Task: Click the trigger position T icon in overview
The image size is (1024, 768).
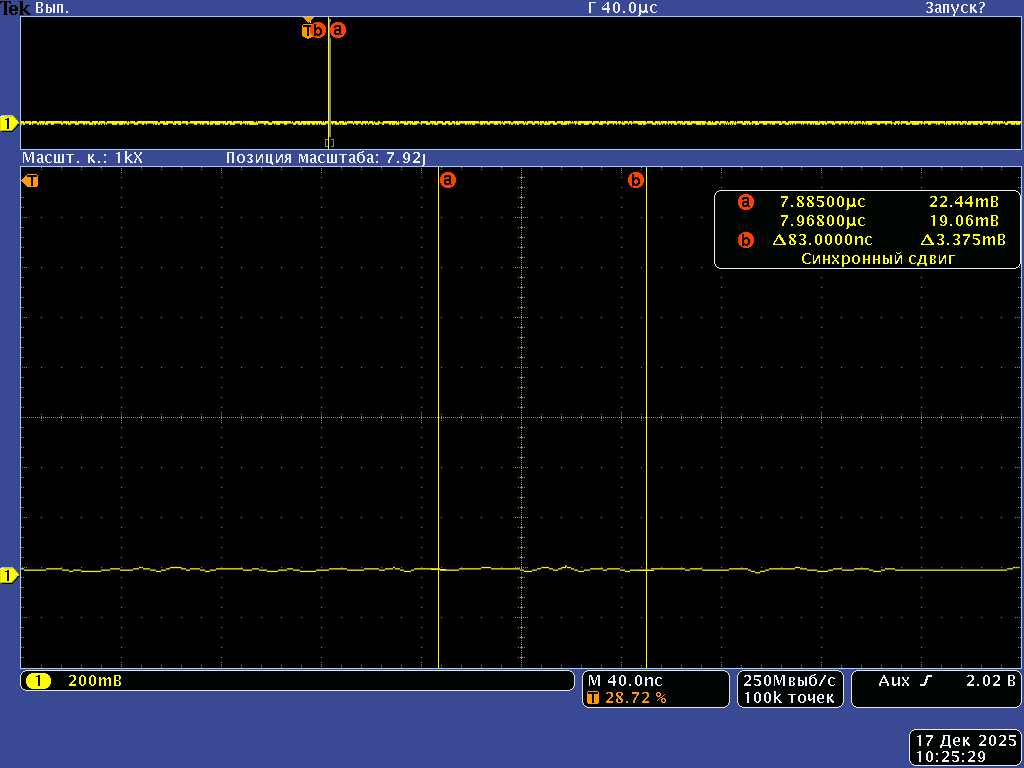Action: click(307, 30)
